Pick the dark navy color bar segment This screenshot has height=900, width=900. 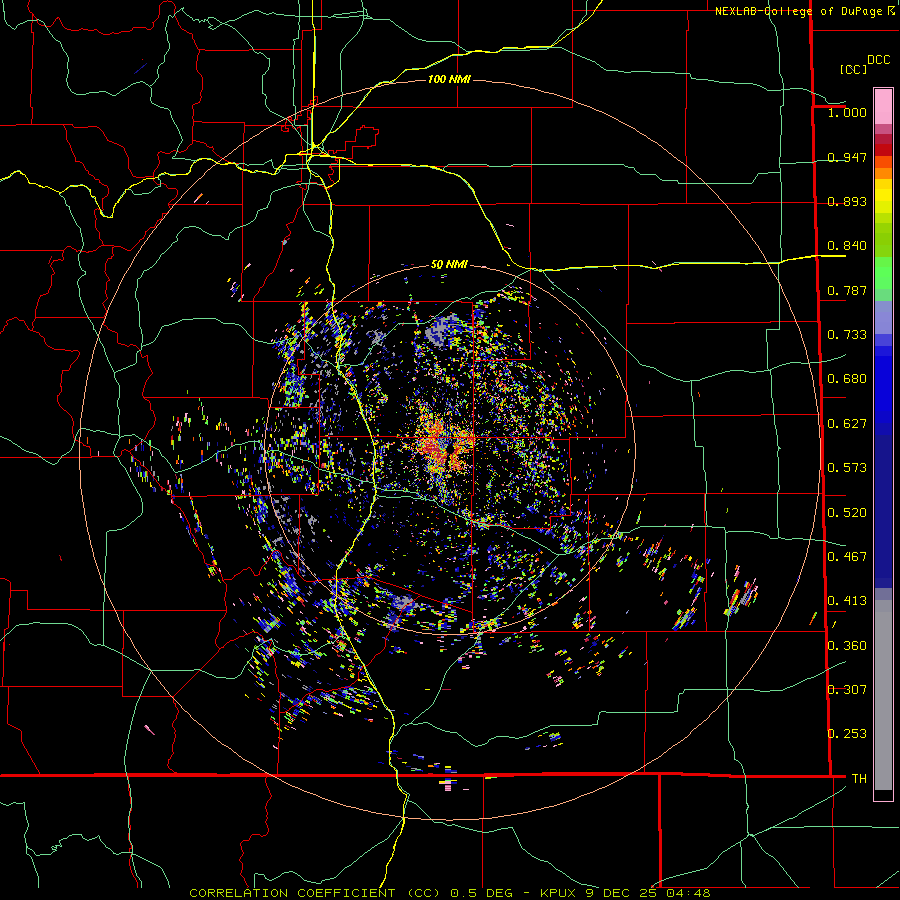pos(883,505)
